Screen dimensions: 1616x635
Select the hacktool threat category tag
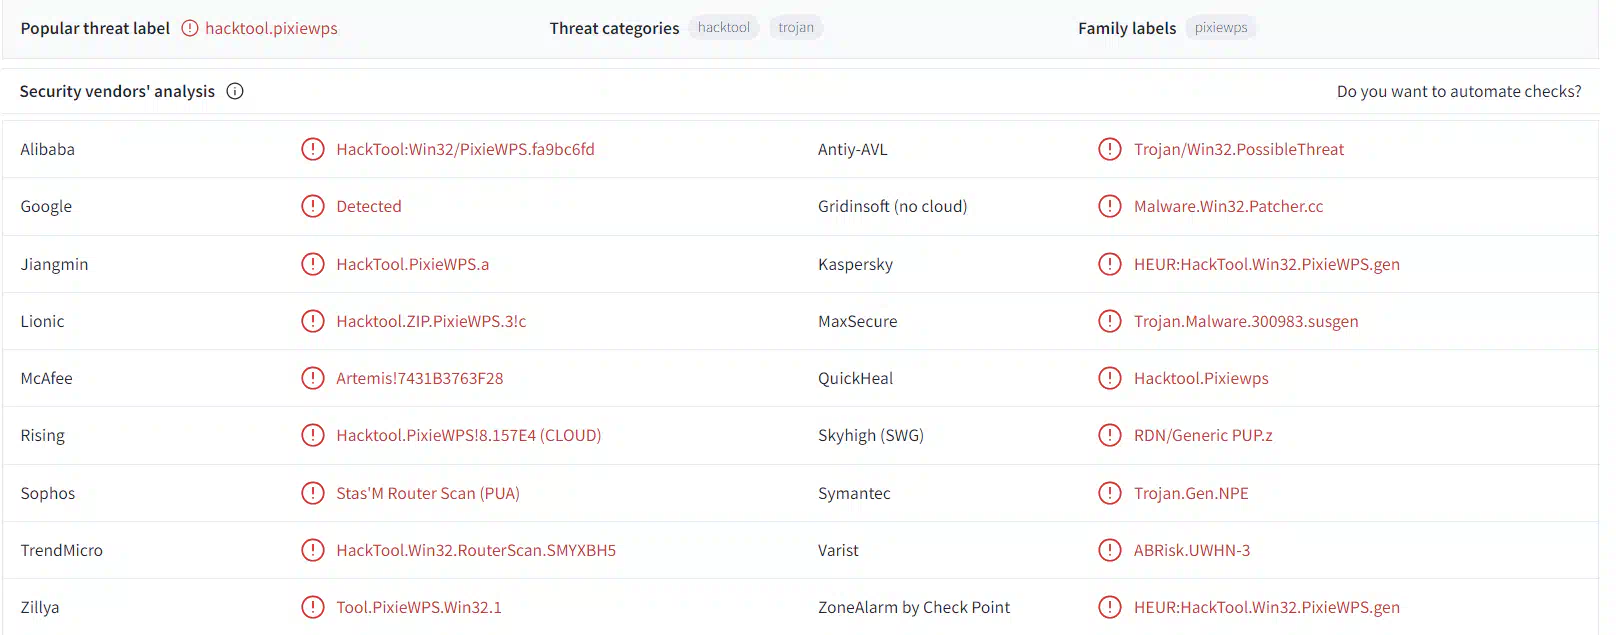[x=724, y=28]
